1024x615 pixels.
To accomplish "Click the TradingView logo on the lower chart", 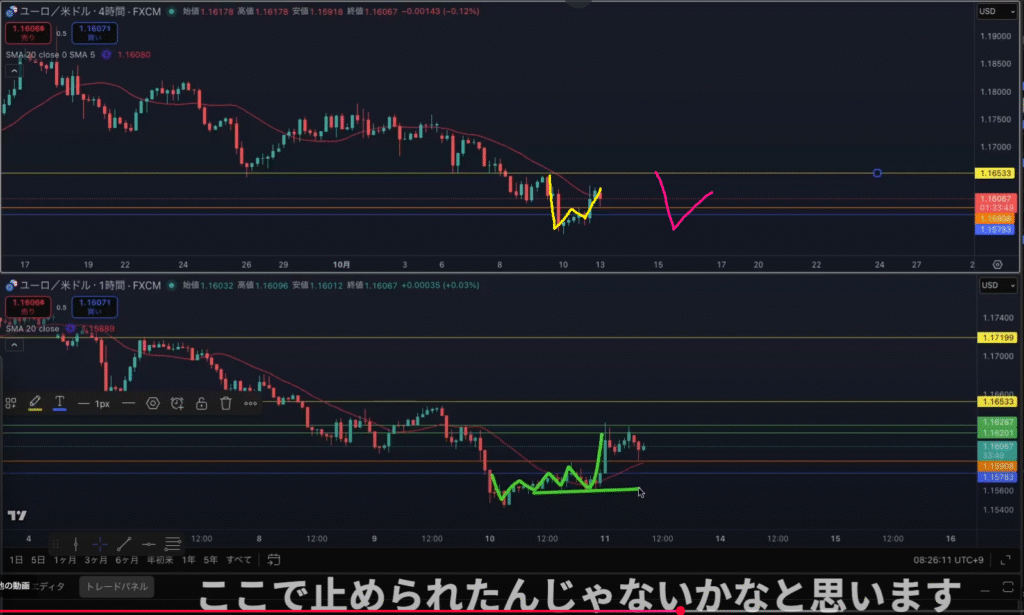I will click(17, 516).
